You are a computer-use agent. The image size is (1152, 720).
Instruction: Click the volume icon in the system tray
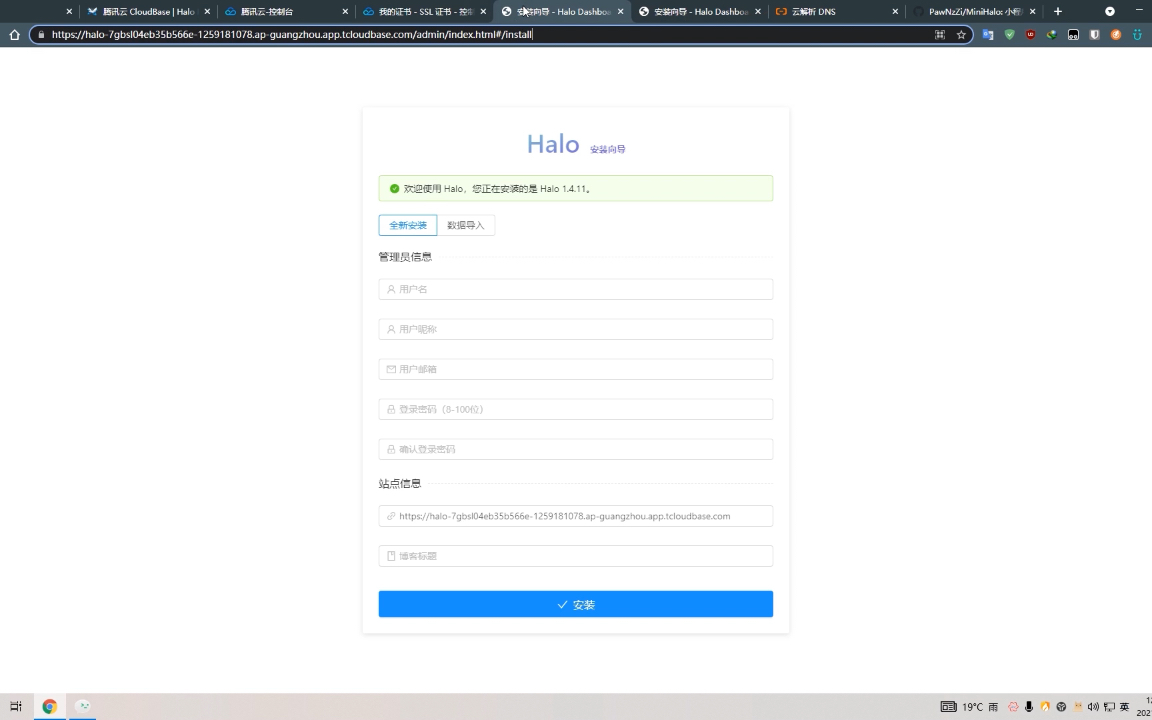(x=1095, y=707)
